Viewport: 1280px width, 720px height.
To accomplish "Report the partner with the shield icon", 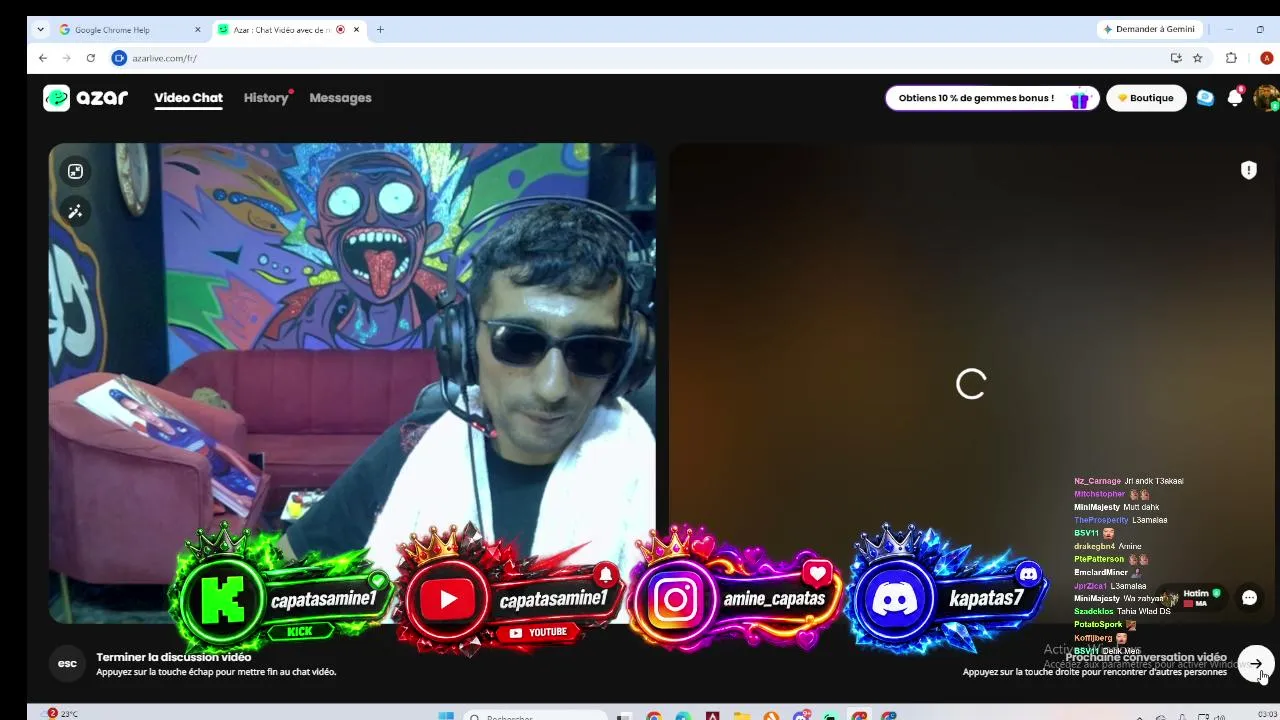I will 1249,170.
